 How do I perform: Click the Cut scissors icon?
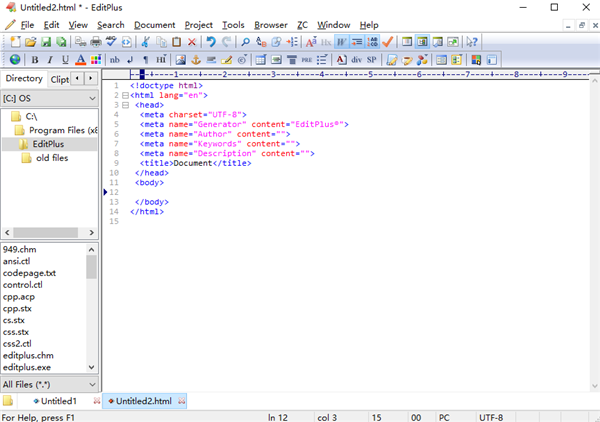click(146, 42)
